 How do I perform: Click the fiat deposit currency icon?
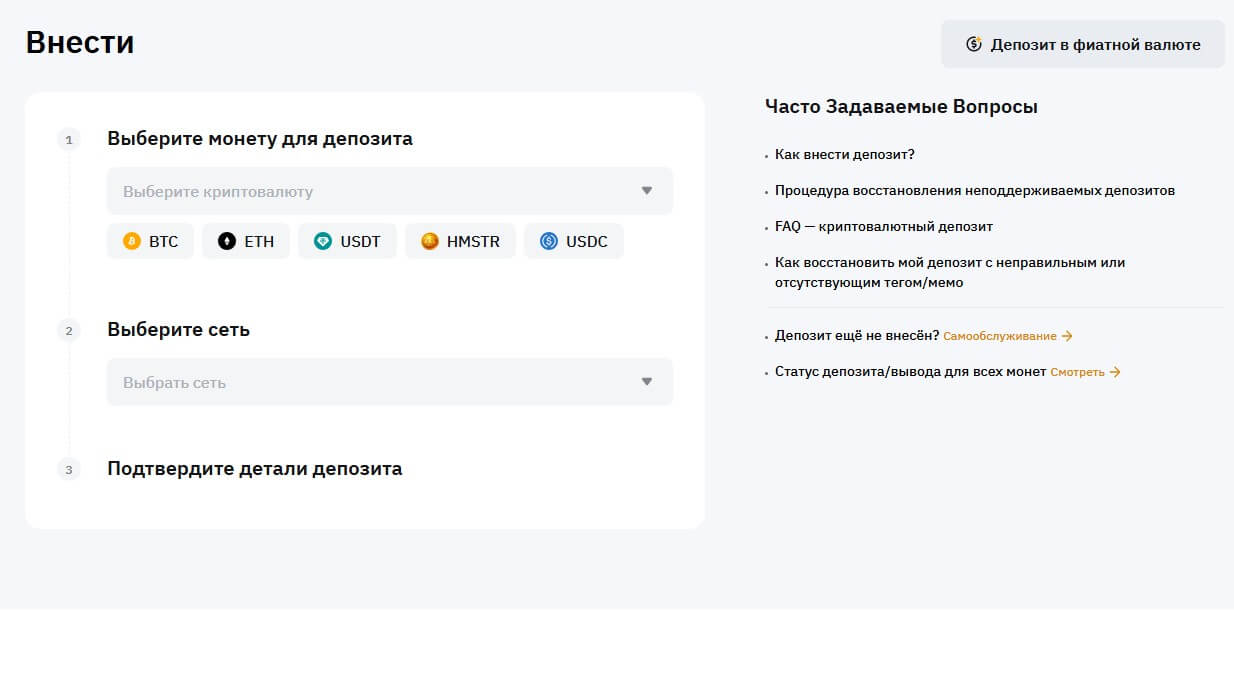[x=974, y=44]
